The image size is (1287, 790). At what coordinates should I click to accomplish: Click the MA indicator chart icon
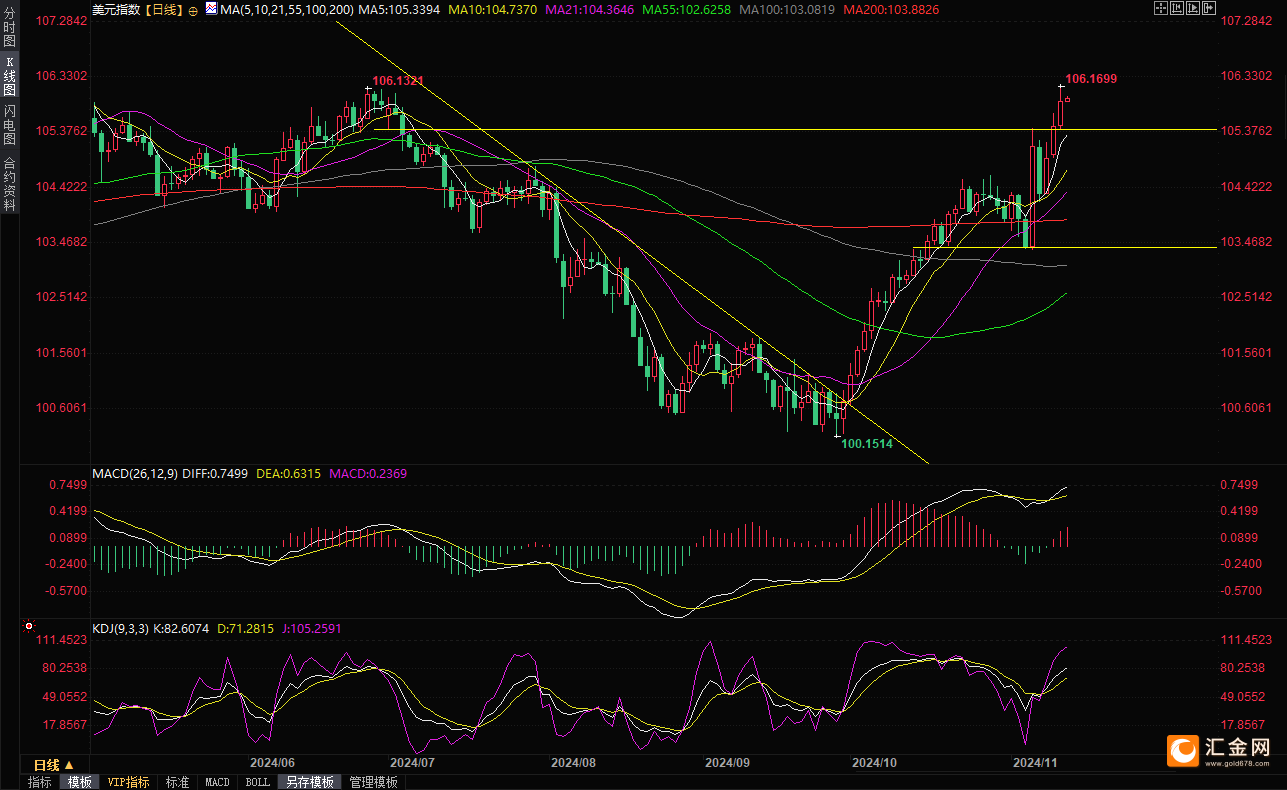pos(210,9)
